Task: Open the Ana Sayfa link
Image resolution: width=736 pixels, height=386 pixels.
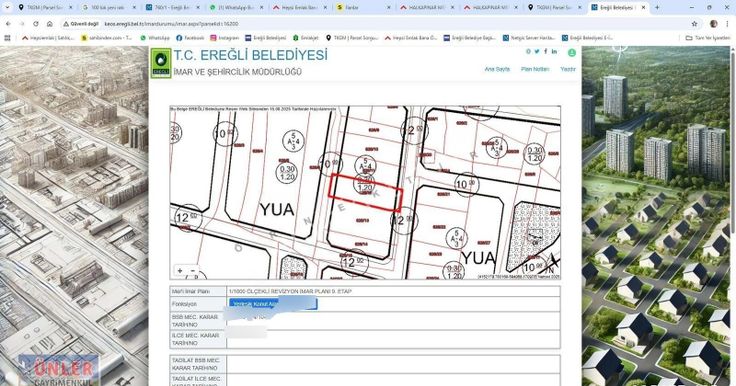Action: pyautogui.click(x=497, y=69)
